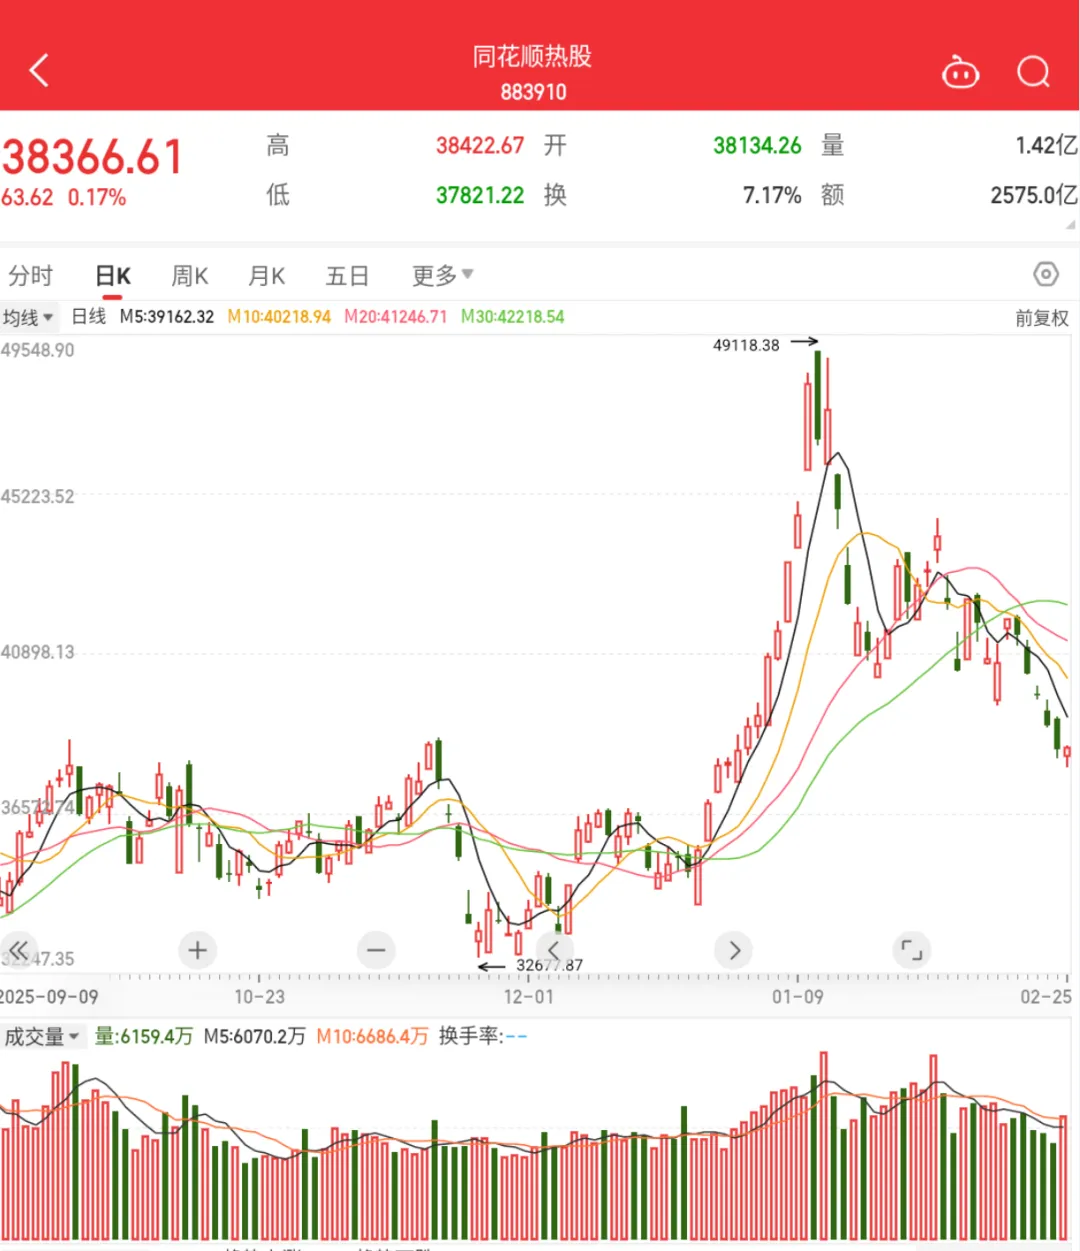Change 前复权 adjustment setting

1042,318
